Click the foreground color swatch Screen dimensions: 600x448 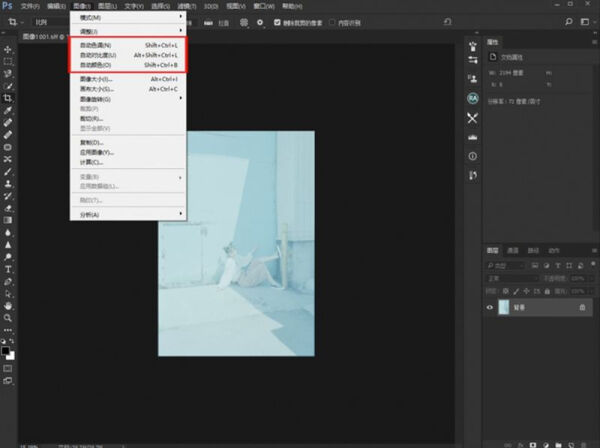[x=5, y=350]
